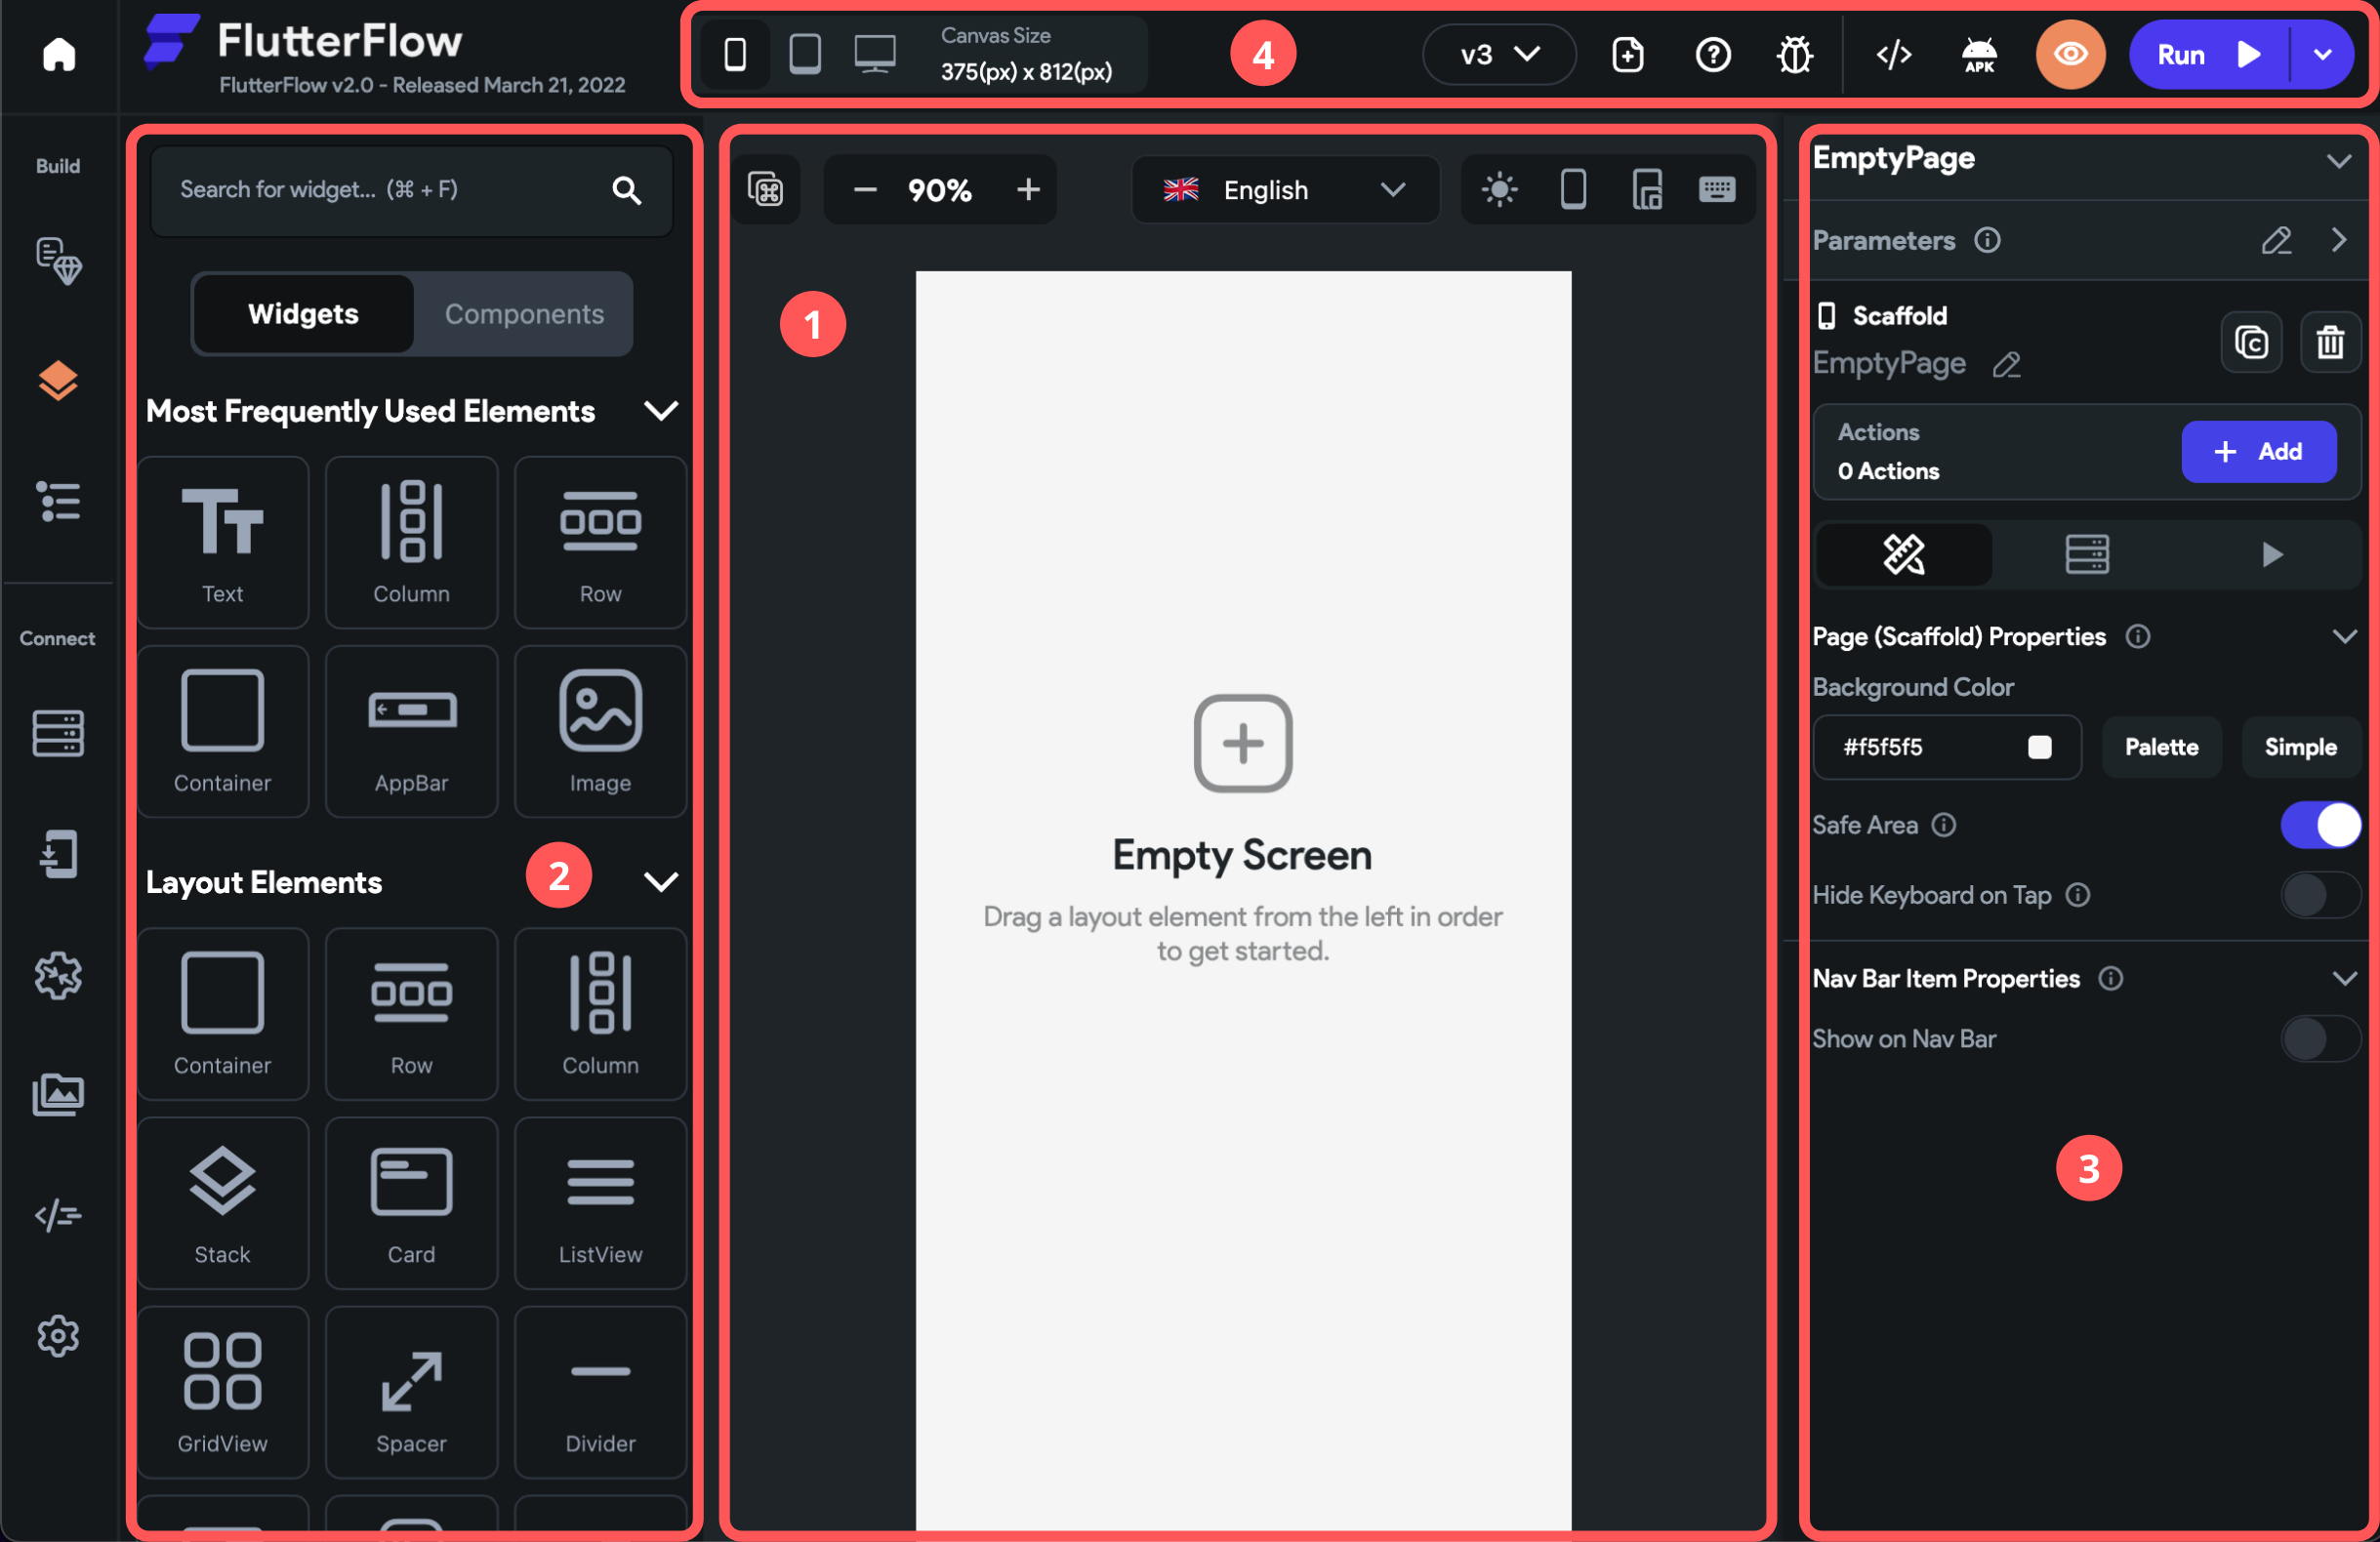Viewport: 2380px width, 1542px height.
Task: Switch to the Widgets tab
Action: pyautogui.click(x=303, y=314)
